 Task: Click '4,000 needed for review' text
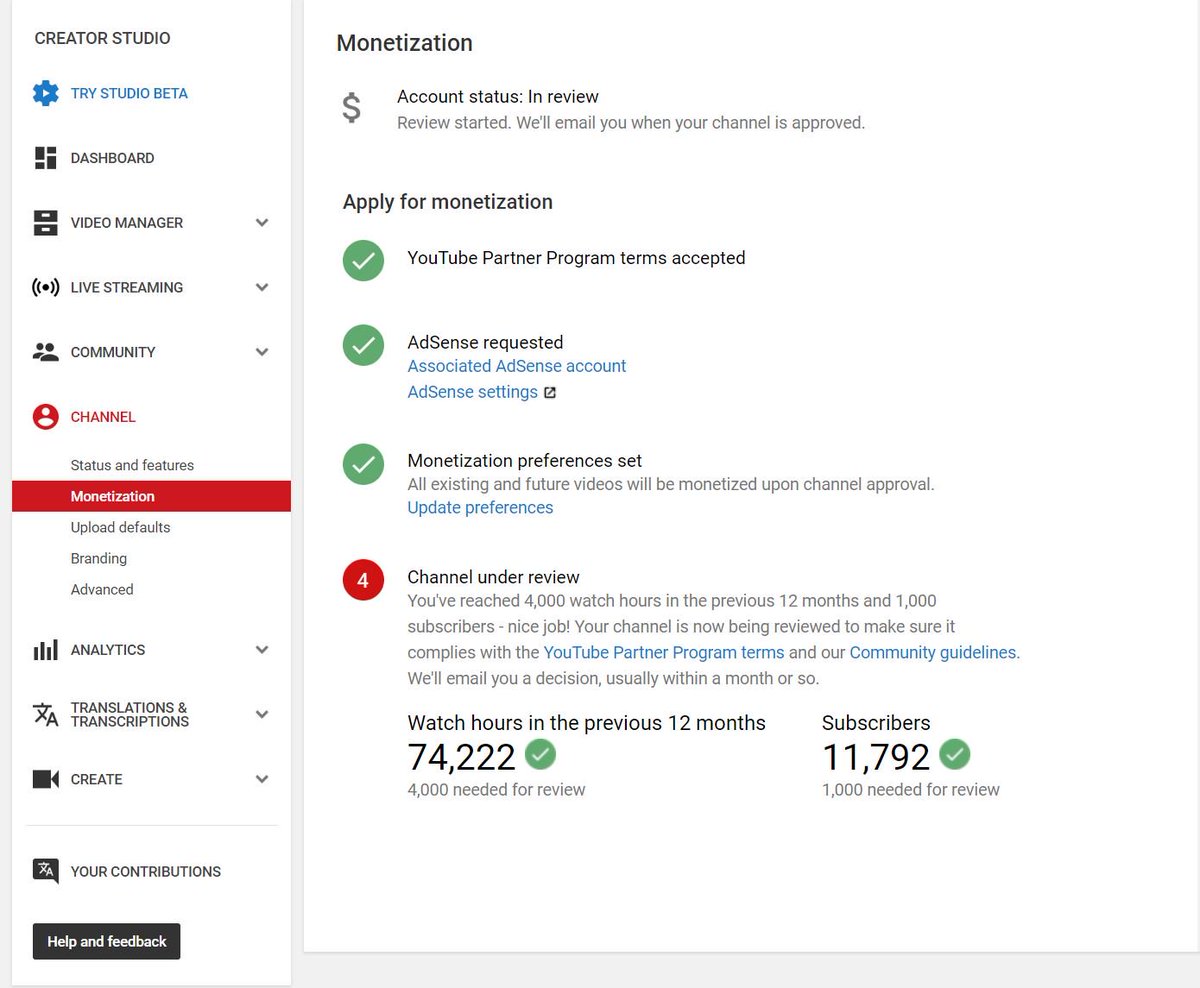pos(496,790)
